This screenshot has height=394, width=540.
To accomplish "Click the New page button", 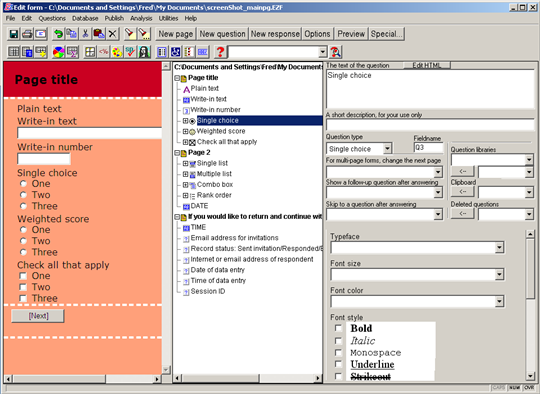I will pyautogui.click(x=176, y=34).
